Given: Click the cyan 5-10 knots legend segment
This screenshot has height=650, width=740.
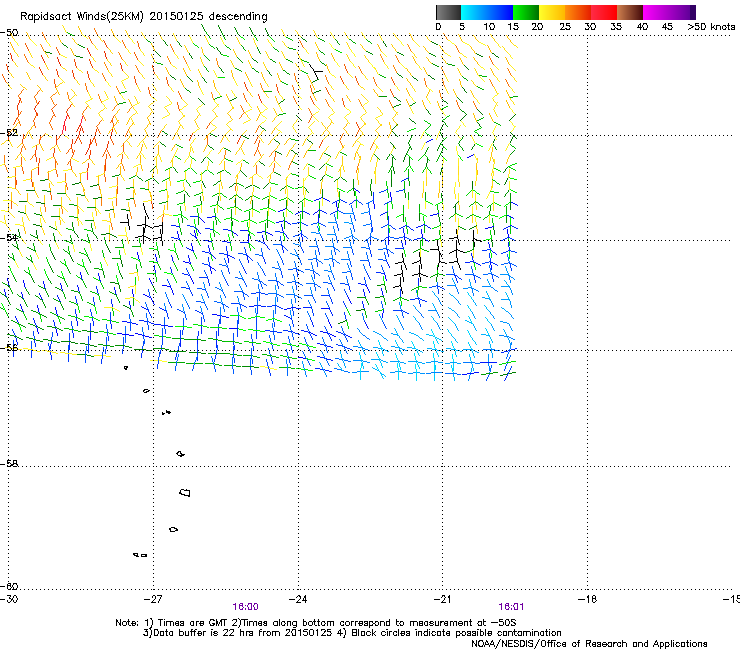Looking at the screenshot, I should [474, 12].
